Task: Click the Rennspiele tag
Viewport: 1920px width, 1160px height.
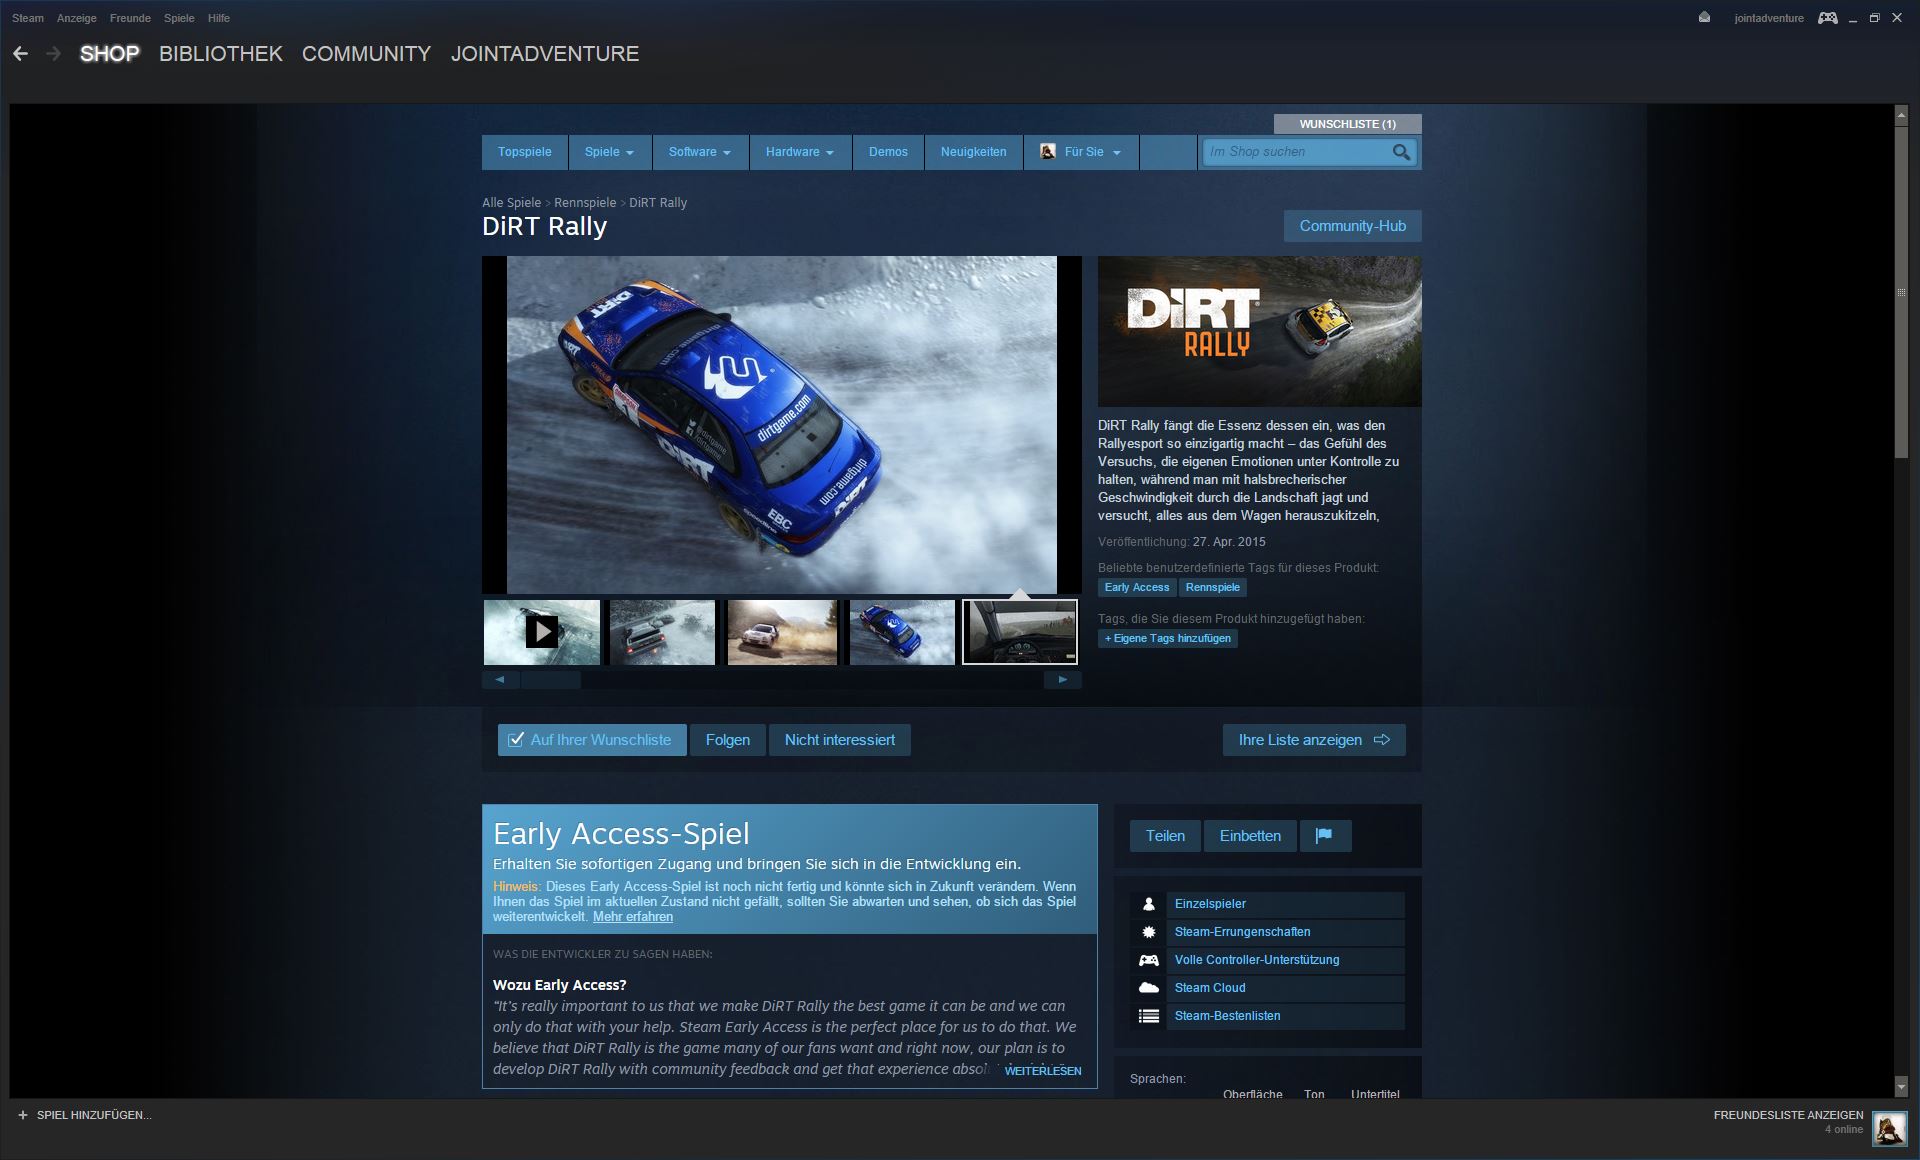Action: coord(1212,588)
